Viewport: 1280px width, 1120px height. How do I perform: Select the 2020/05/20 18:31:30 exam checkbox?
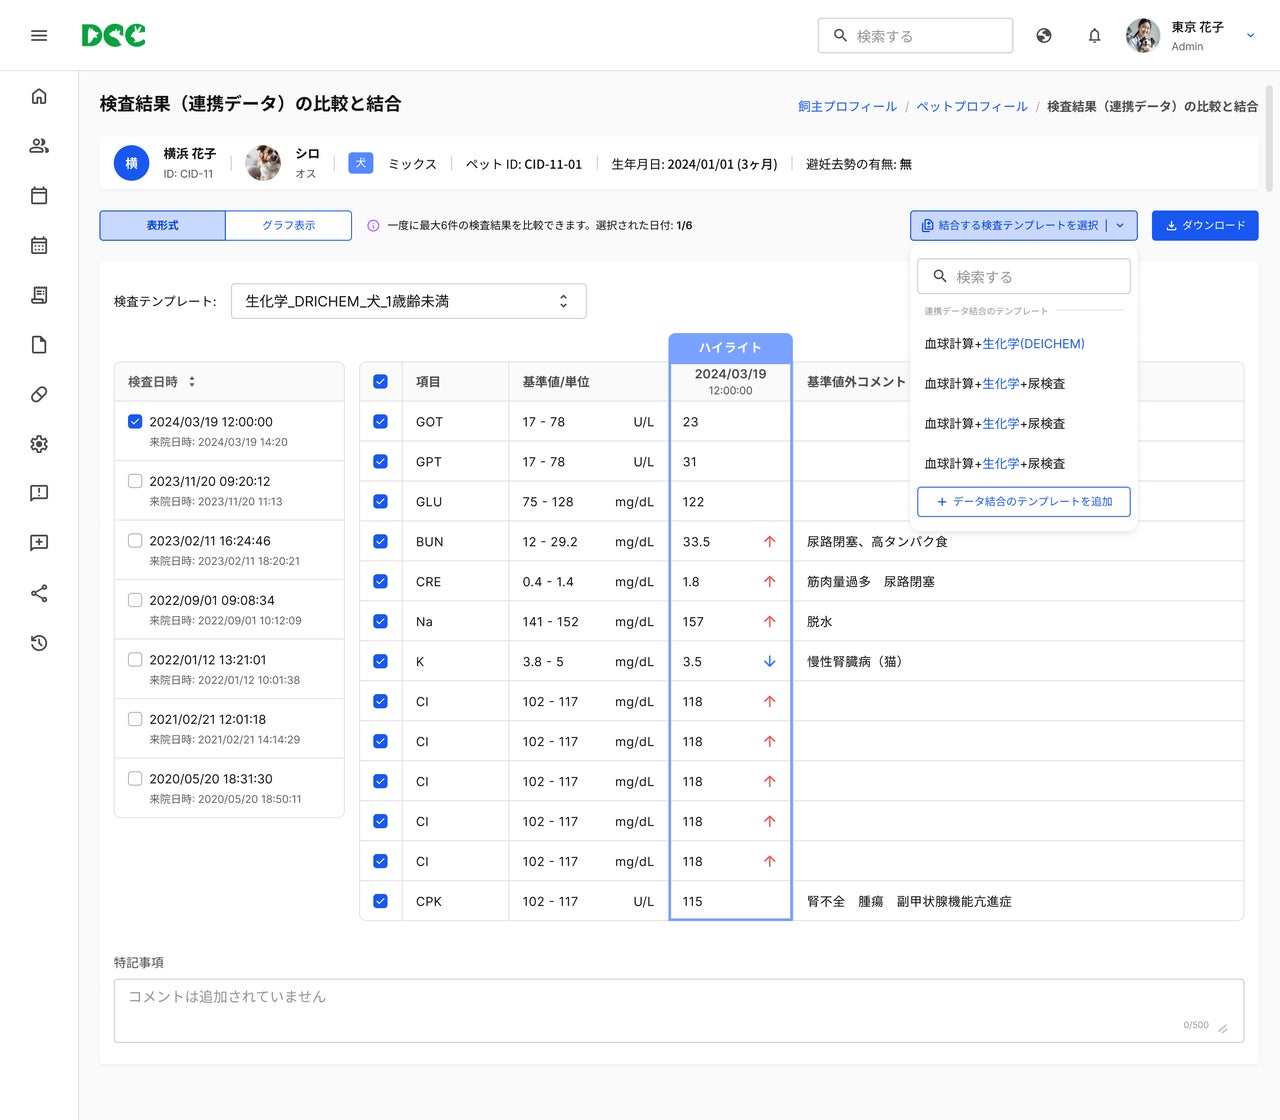pyautogui.click(x=135, y=779)
